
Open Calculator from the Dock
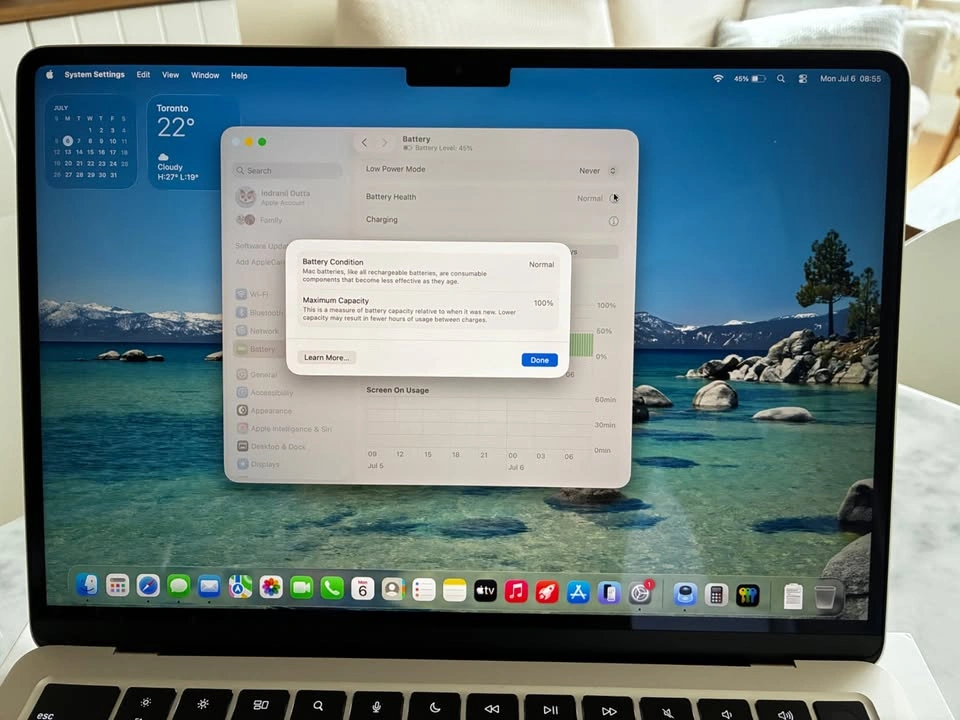click(716, 594)
